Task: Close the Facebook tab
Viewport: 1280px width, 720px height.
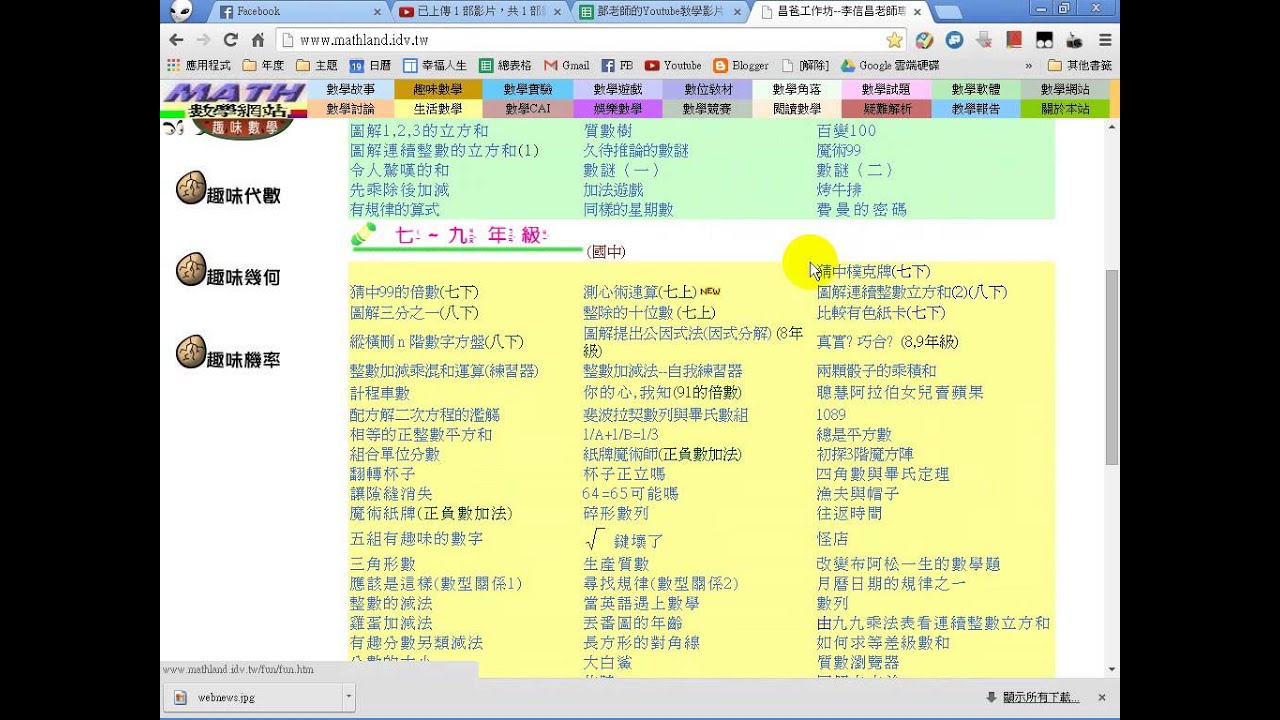Action: [x=377, y=12]
